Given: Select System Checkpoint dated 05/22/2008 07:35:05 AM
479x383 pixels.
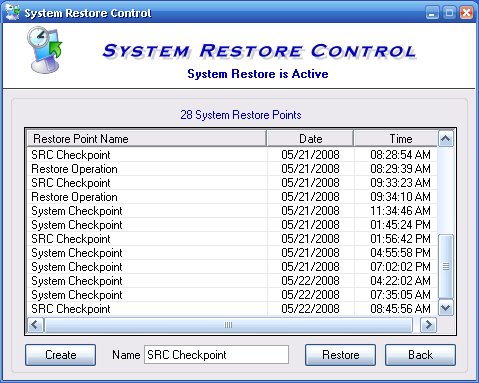Looking at the screenshot, I should coord(232,295).
